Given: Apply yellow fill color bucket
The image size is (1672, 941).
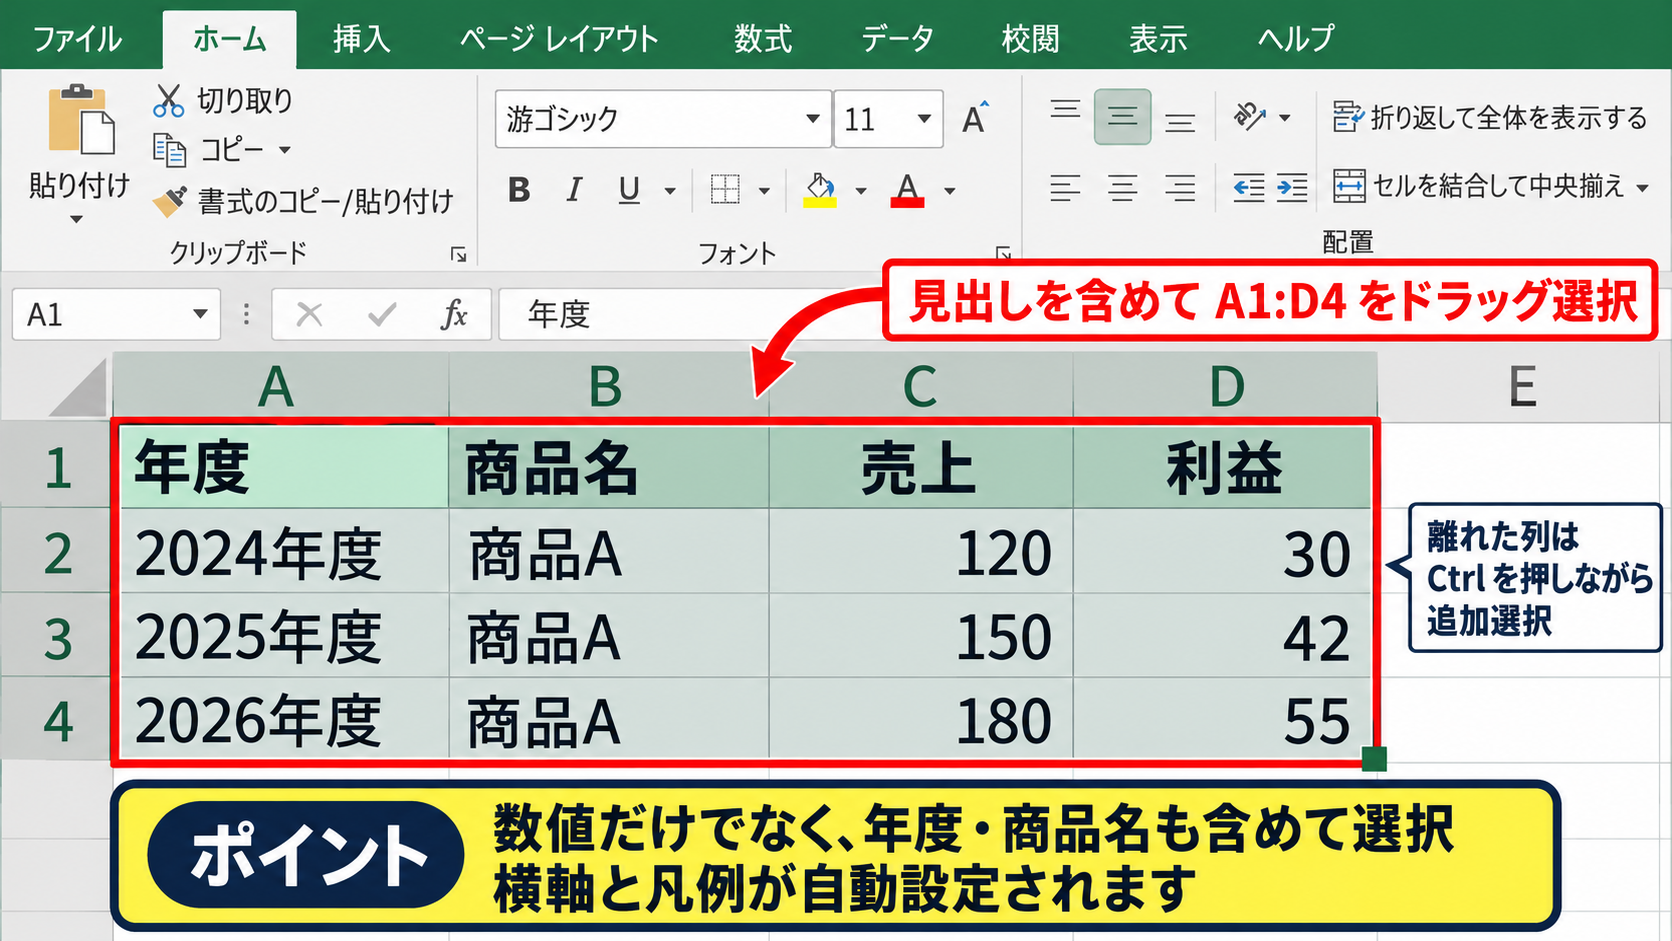Looking at the screenshot, I should click(820, 189).
